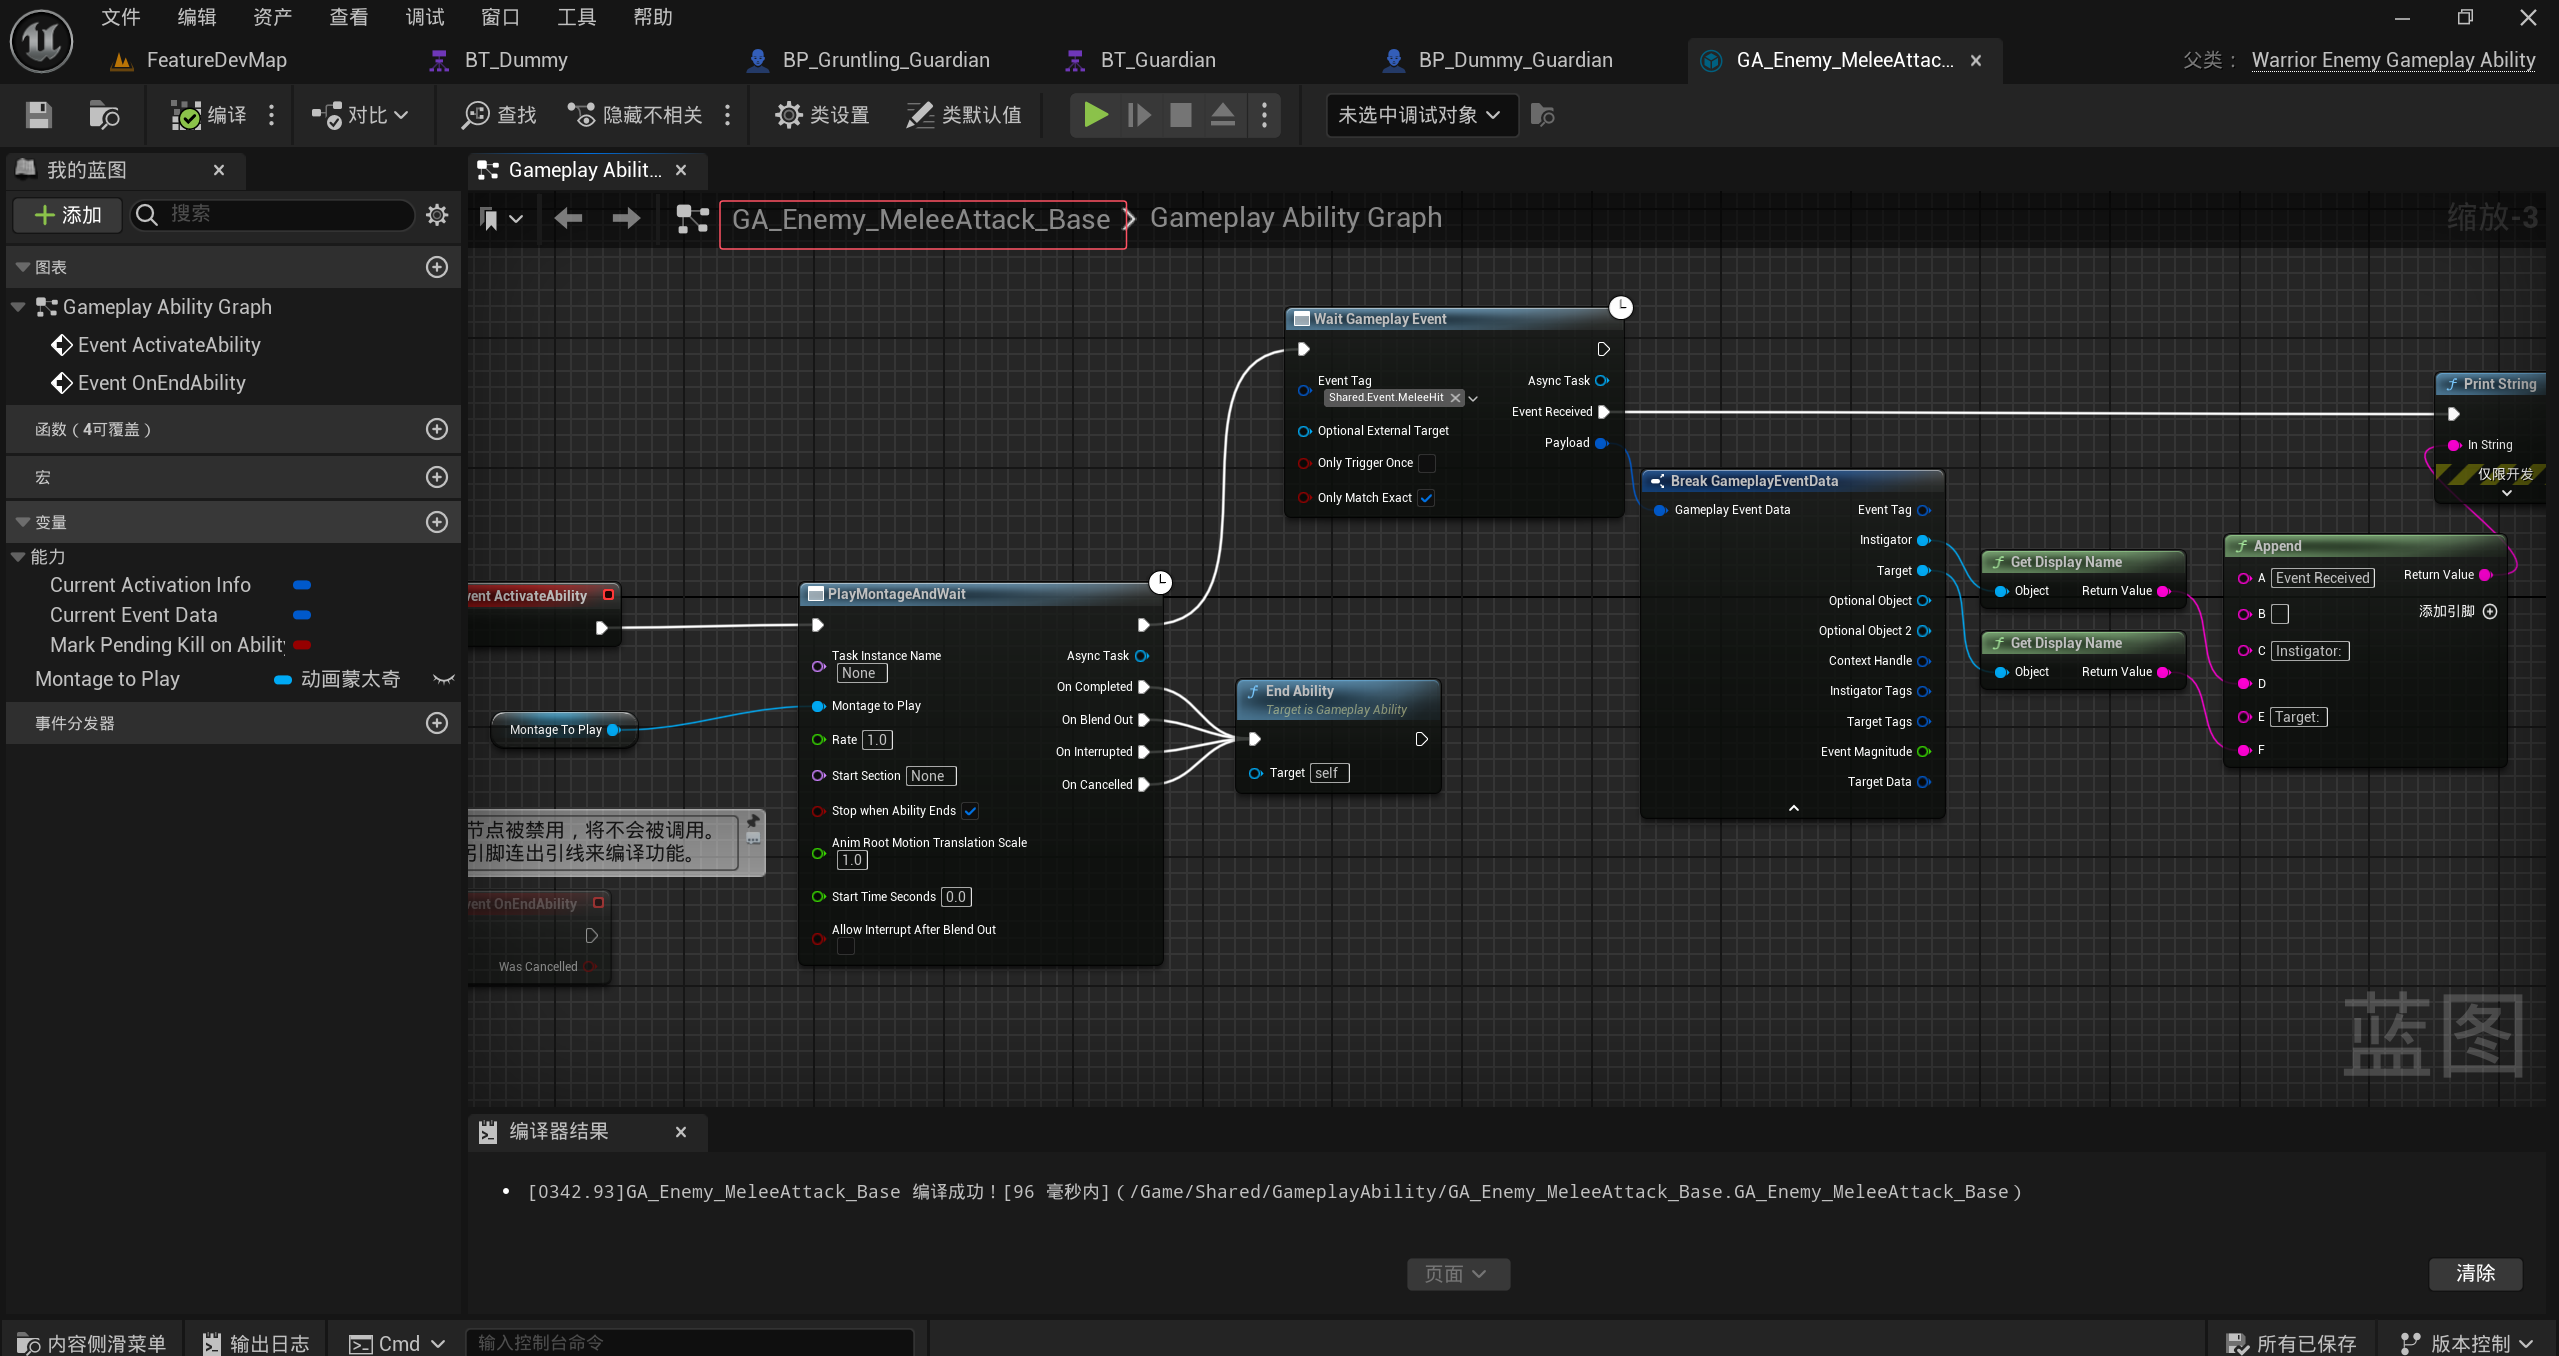The image size is (2559, 1356).
Task: Switch to the BT_Guardian tab
Action: 1157,60
